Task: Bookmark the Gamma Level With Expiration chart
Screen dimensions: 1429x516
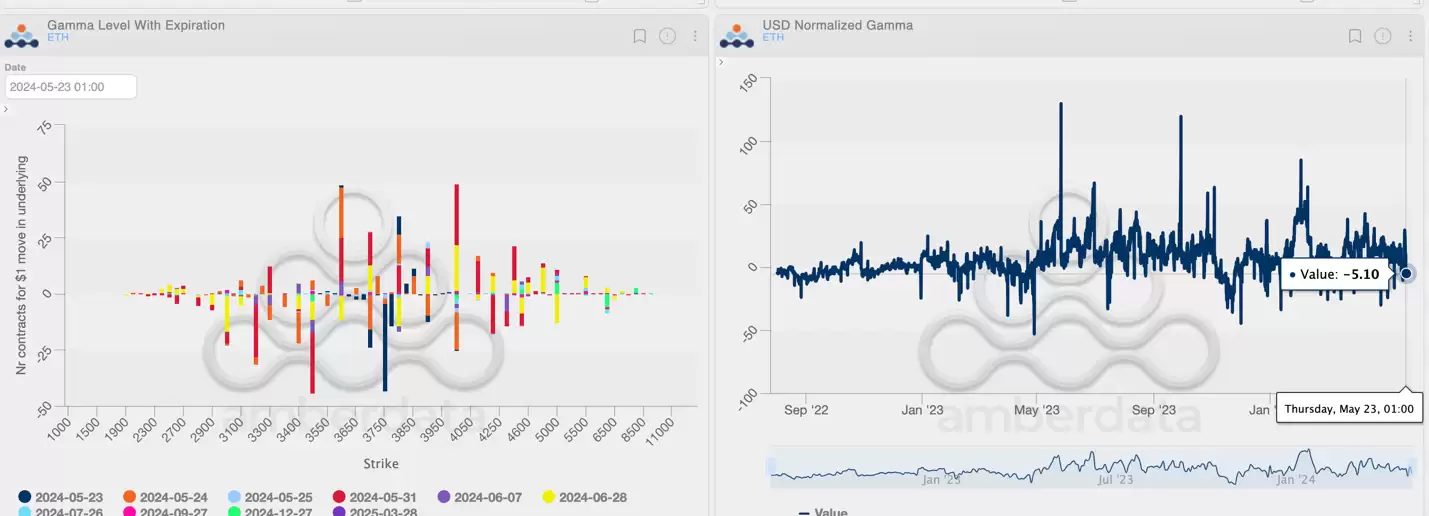Action: coord(640,36)
